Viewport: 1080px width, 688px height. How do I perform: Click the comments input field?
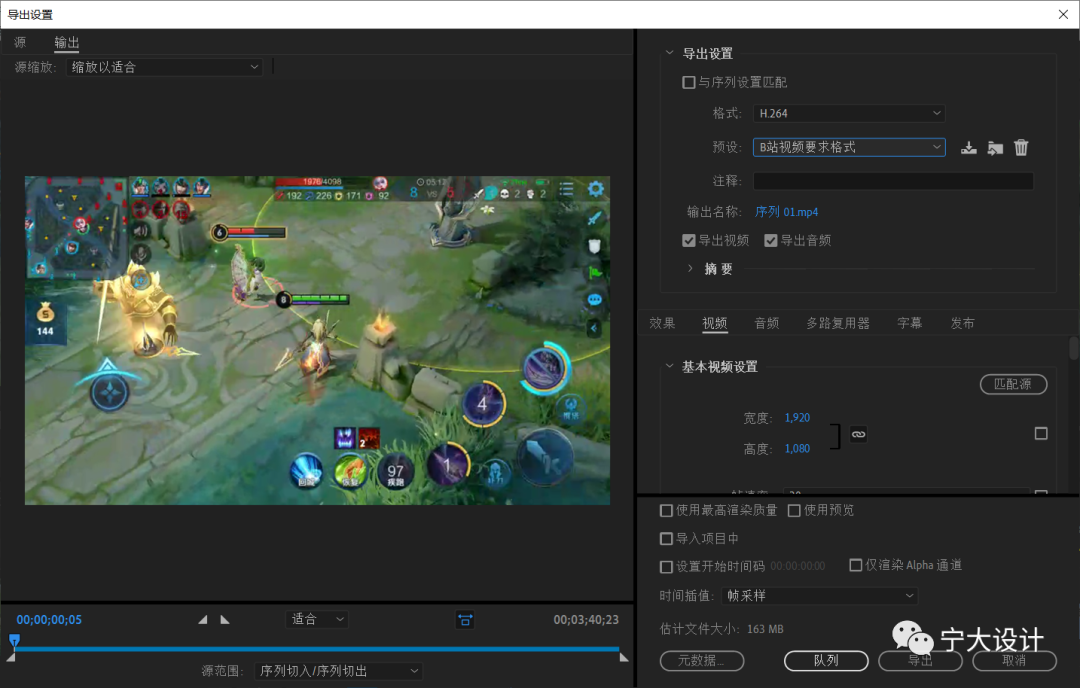click(893, 181)
